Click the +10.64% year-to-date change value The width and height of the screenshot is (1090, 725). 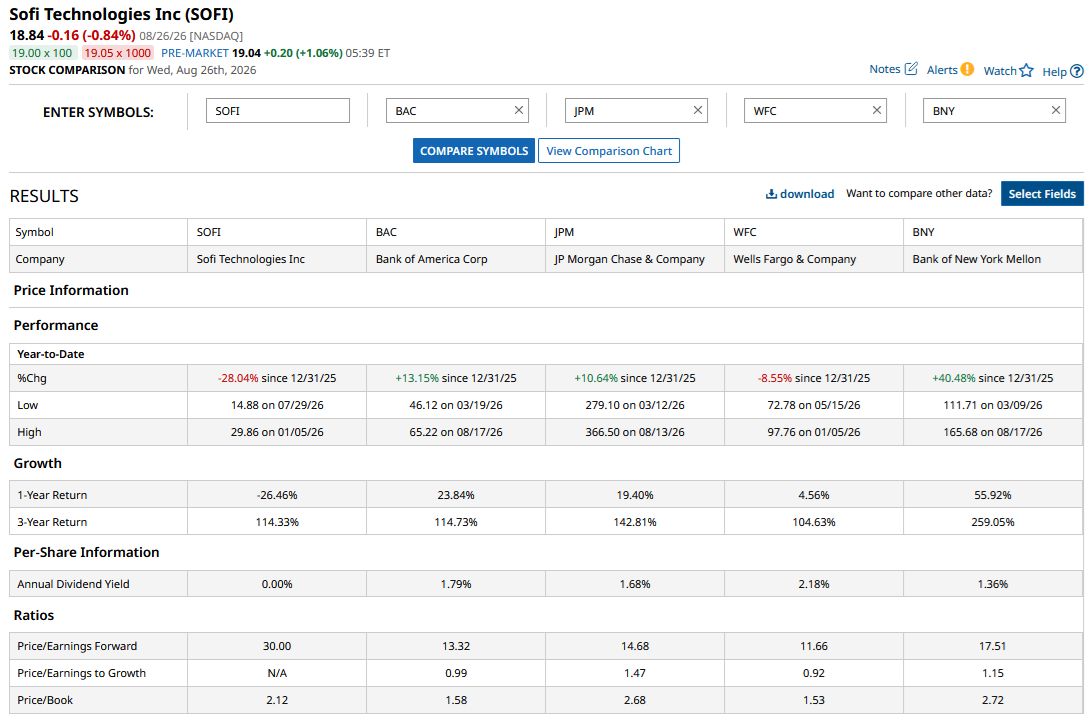point(596,378)
